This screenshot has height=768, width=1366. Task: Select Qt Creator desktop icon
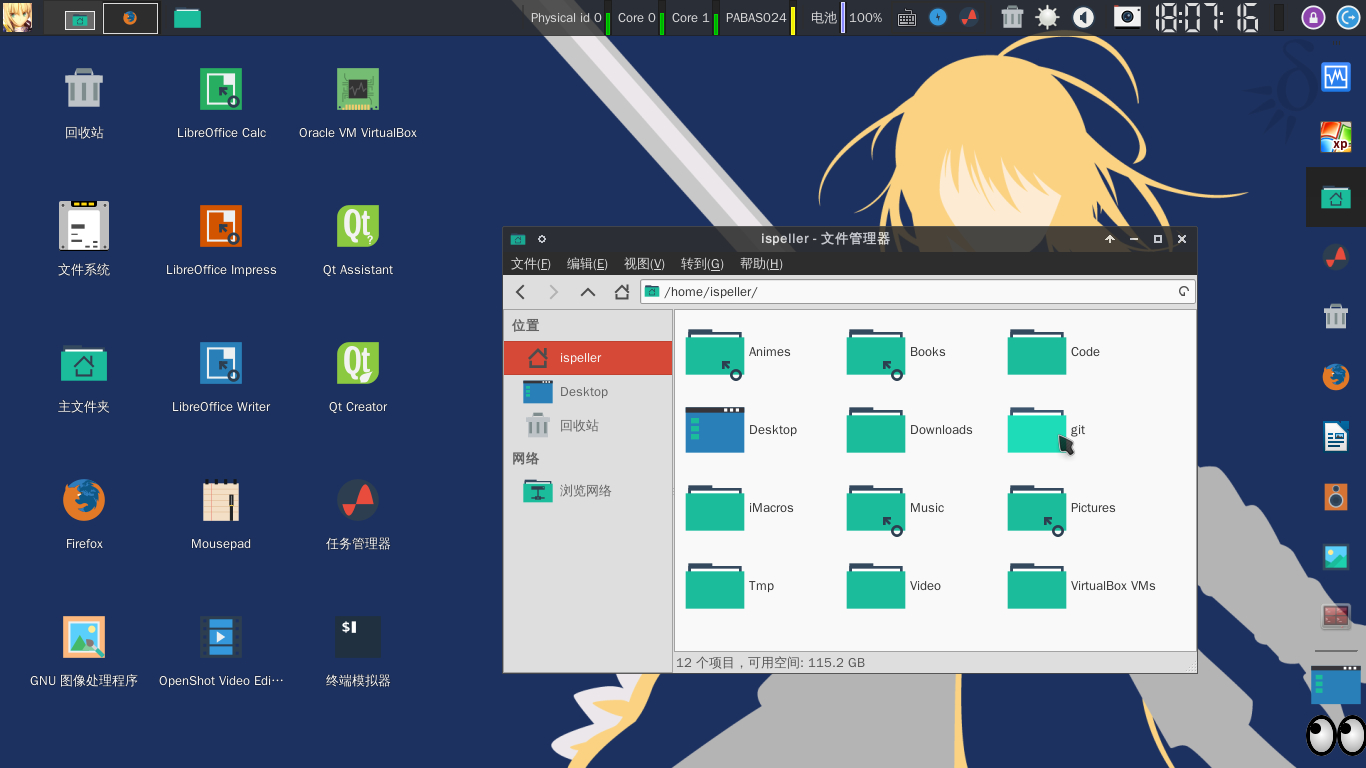coord(358,378)
